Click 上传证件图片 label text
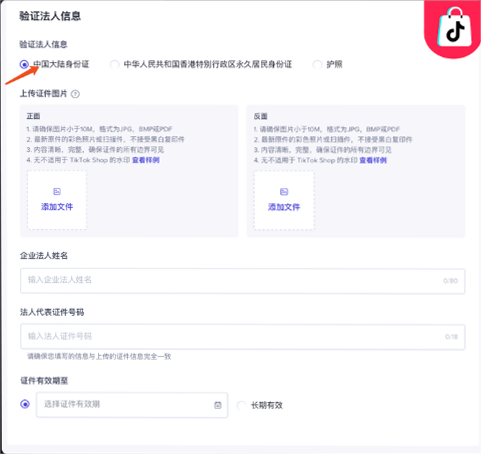This screenshot has width=481, height=454. point(43,94)
